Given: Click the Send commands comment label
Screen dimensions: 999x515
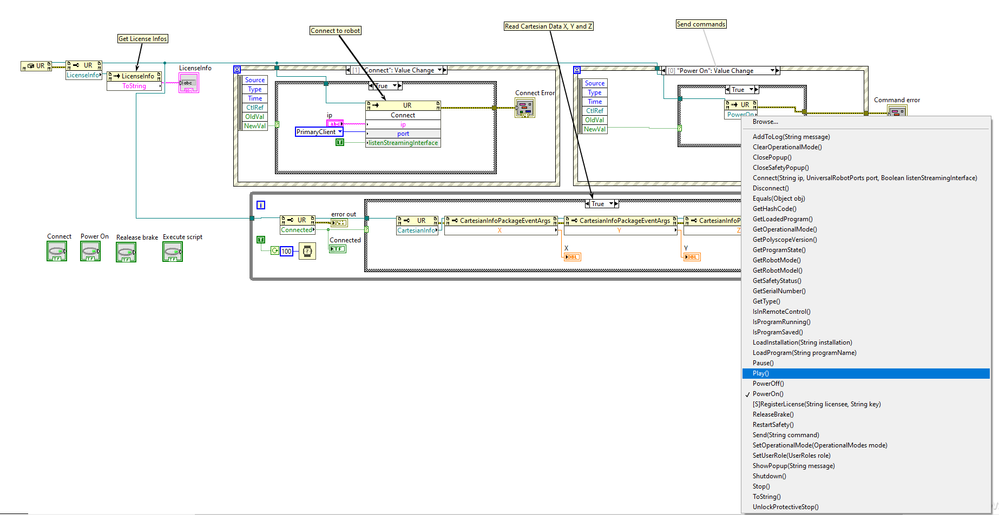Looking at the screenshot, I should pos(701,24).
